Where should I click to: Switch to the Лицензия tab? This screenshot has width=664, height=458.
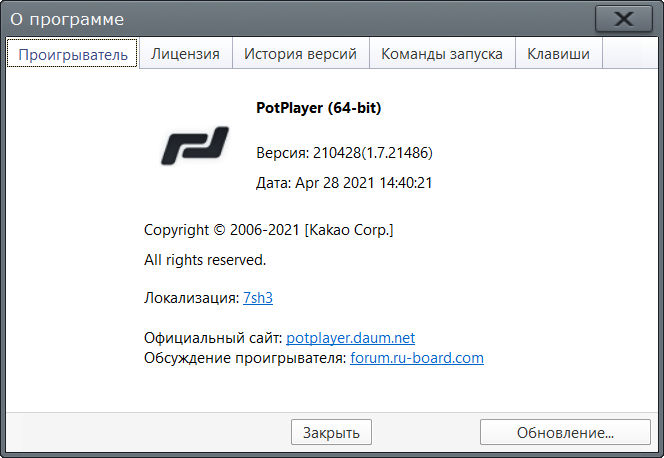coord(185,54)
